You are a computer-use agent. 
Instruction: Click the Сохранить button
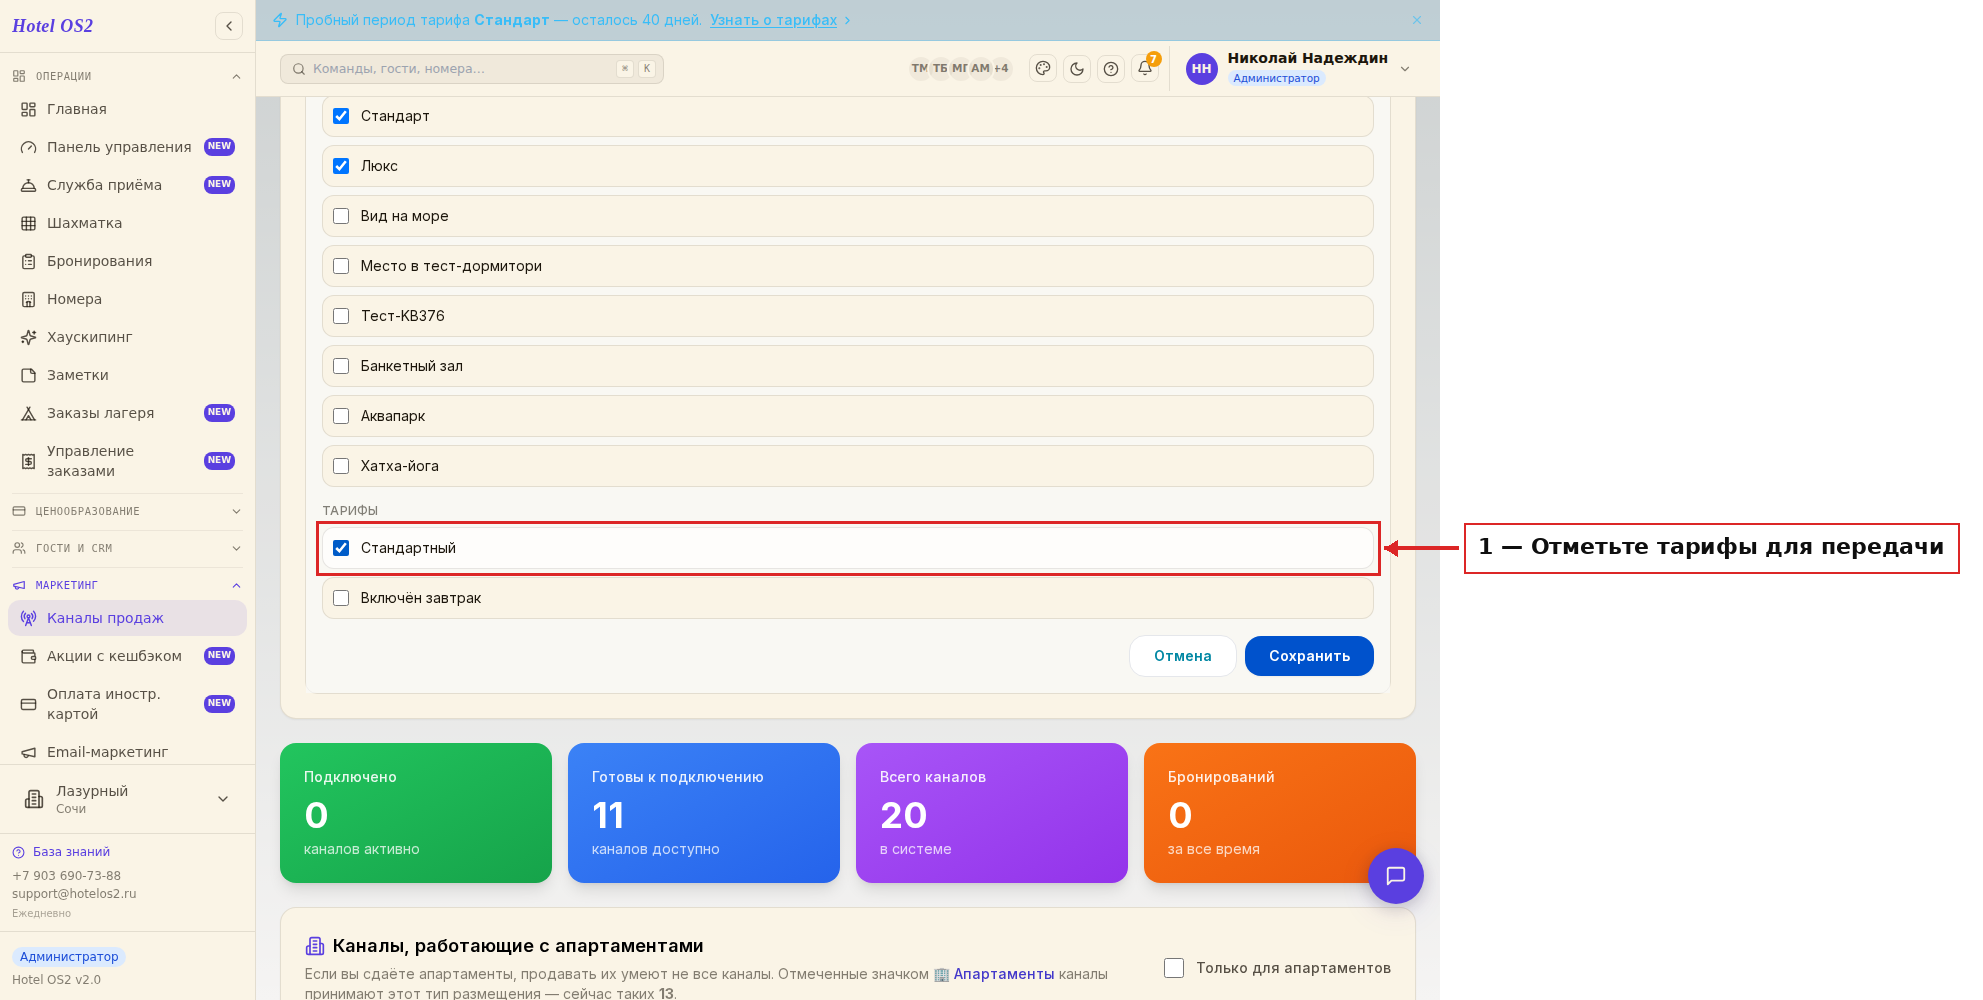tap(1309, 656)
